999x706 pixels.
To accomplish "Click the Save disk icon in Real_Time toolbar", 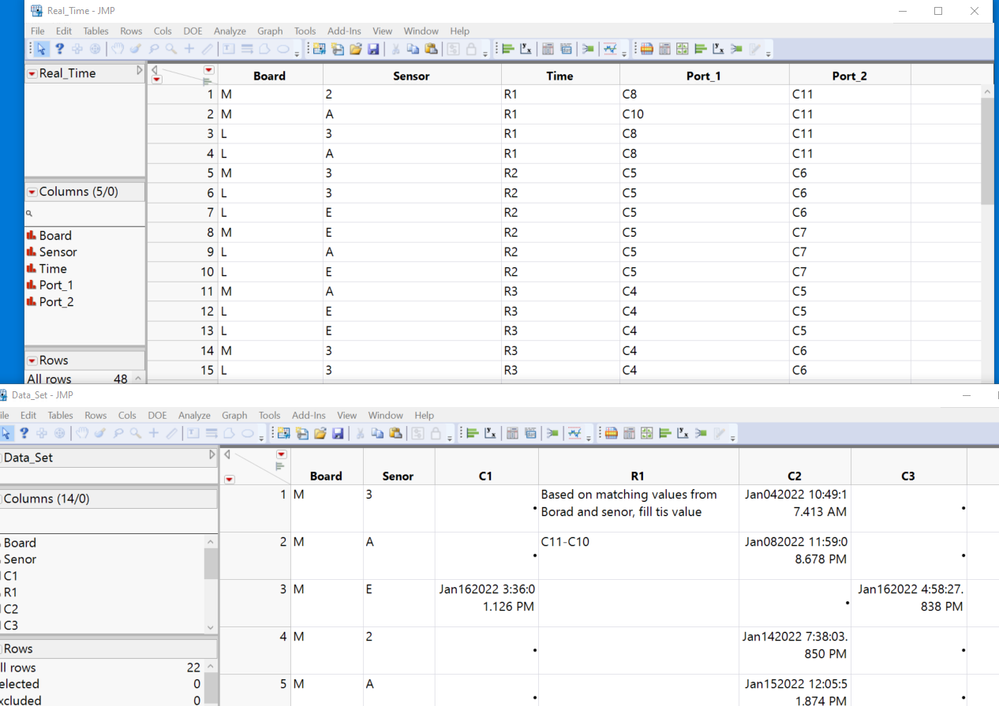I will coord(373,49).
